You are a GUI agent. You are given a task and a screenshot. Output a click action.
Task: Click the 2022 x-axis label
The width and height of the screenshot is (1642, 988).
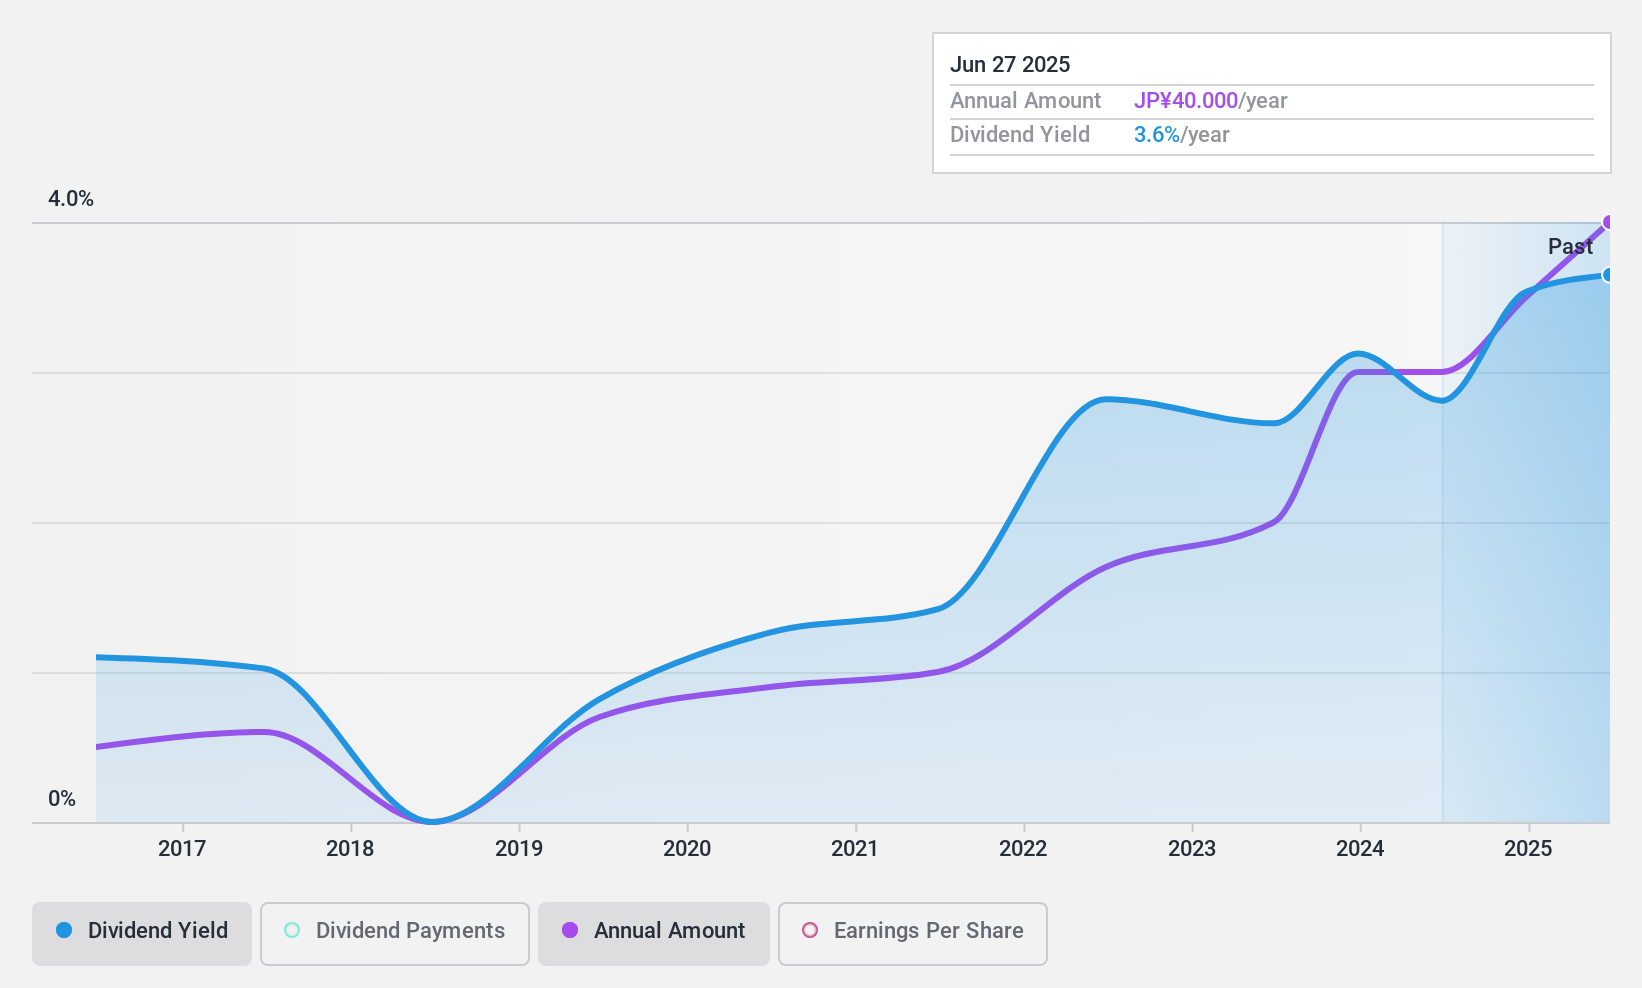(x=1023, y=849)
